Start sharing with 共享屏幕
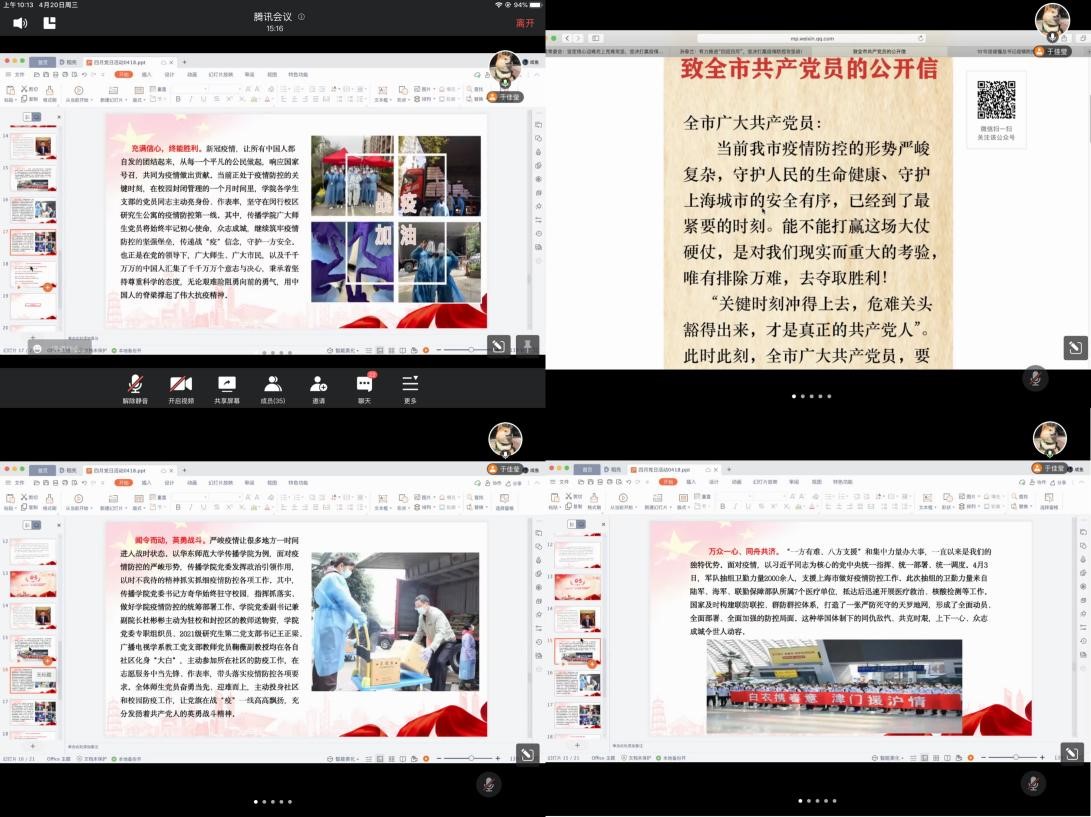Viewport: 1091px width, 817px height. (227, 389)
